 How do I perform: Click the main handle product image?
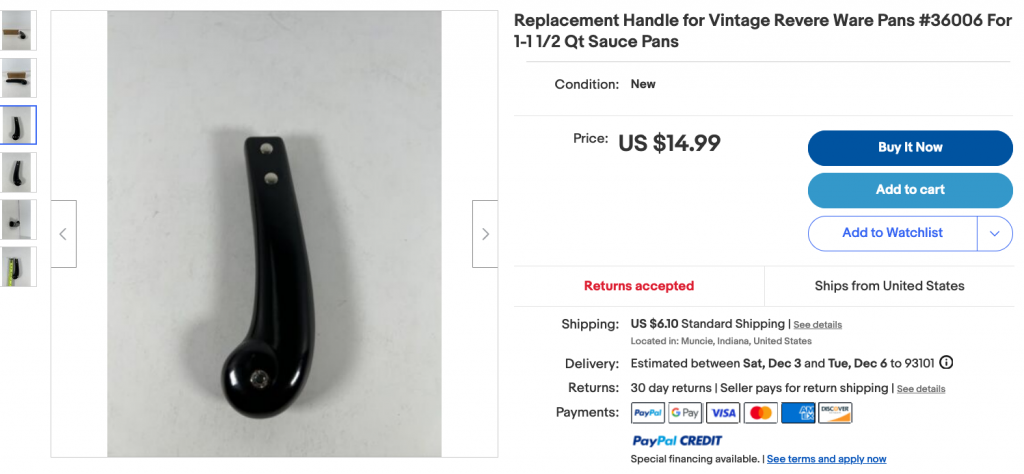click(x=274, y=234)
